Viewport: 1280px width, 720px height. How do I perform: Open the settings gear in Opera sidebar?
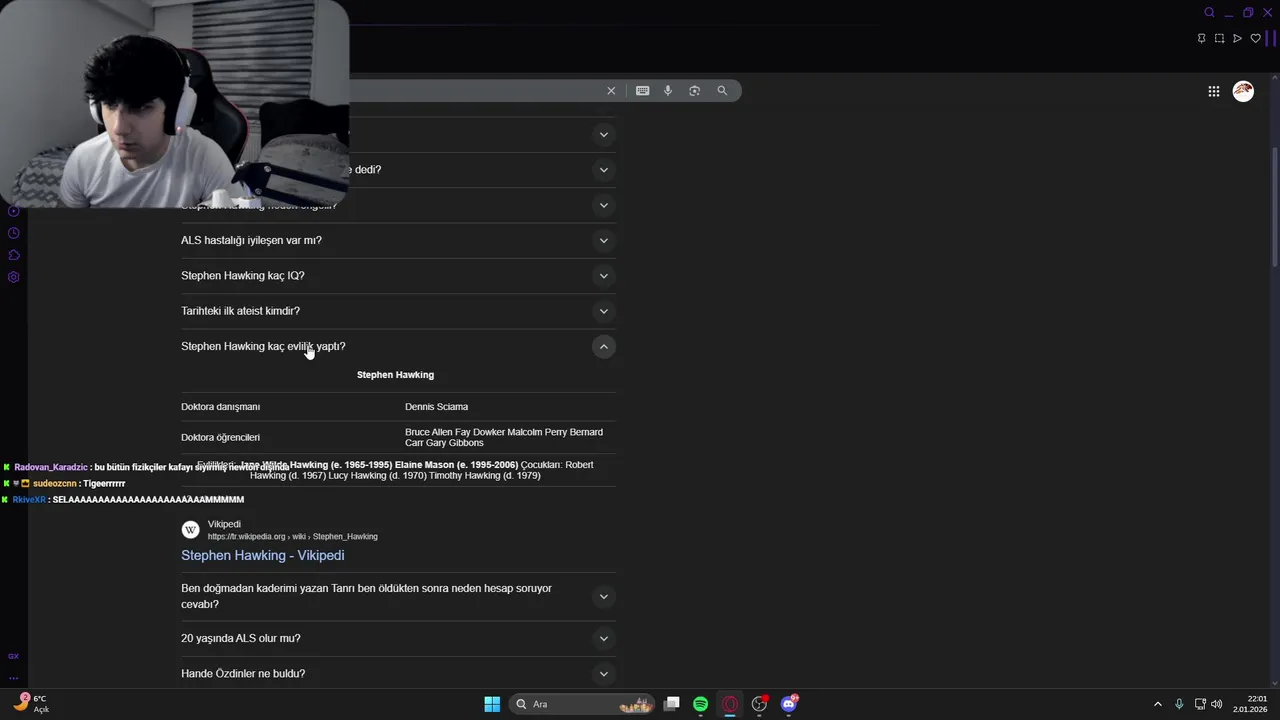pos(14,277)
